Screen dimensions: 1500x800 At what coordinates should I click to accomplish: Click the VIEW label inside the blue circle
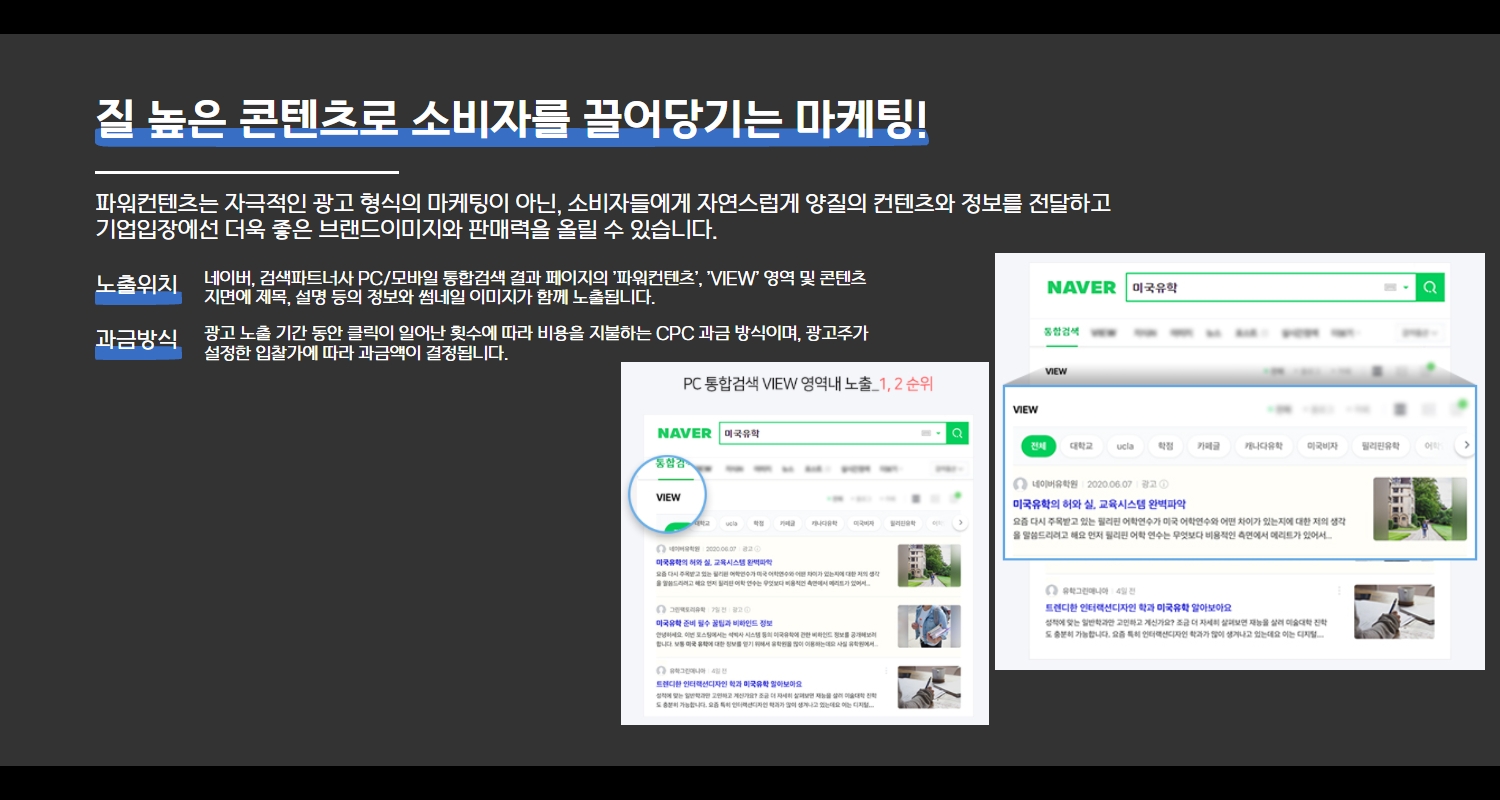coord(668,497)
